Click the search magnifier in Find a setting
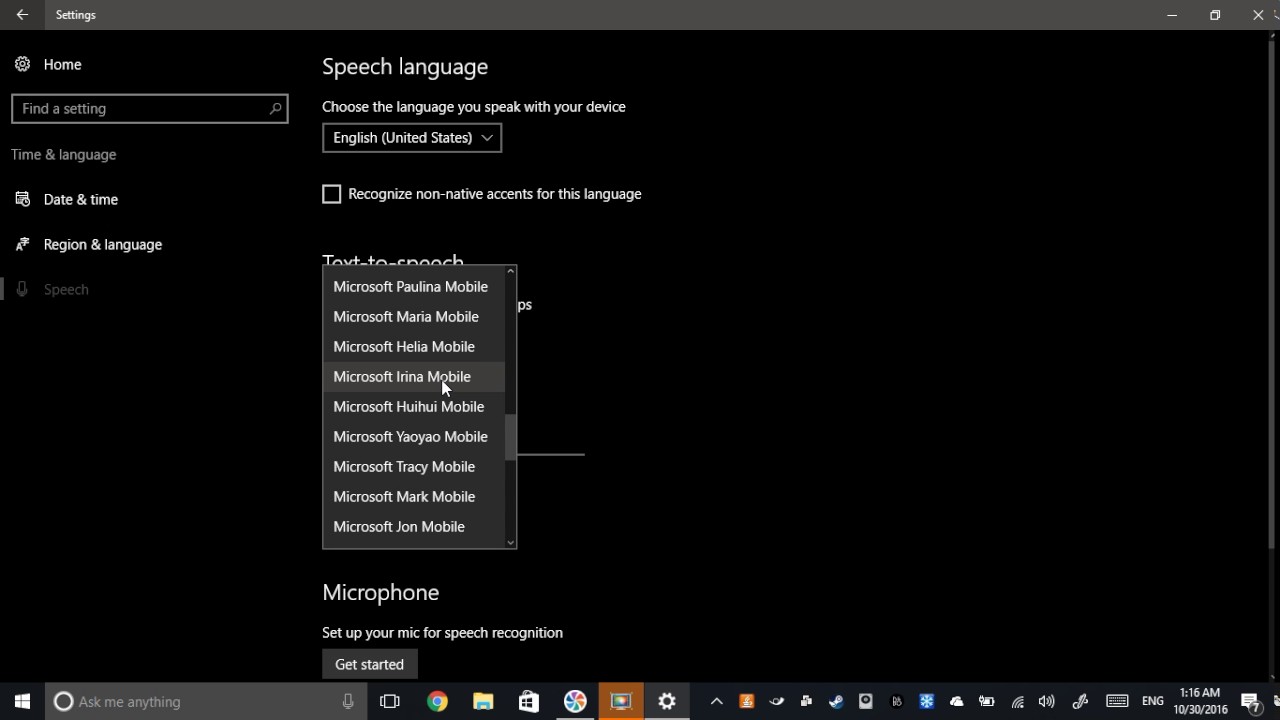The width and height of the screenshot is (1280, 720). click(275, 108)
